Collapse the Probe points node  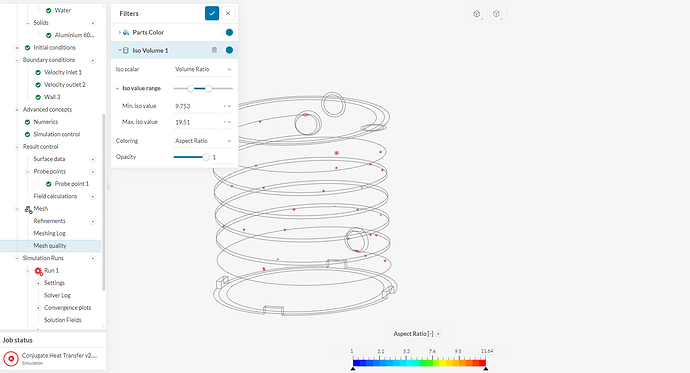[28, 172]
